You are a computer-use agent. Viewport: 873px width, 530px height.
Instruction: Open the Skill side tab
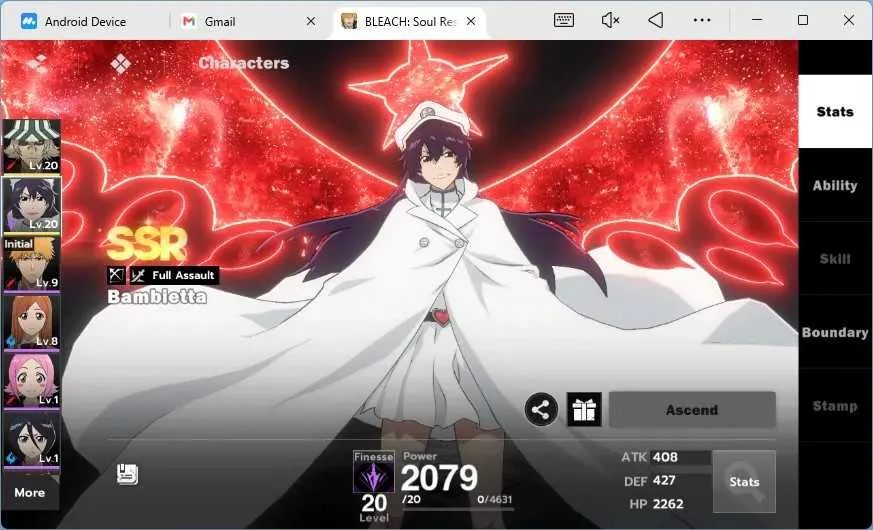[x=835, y=259]
